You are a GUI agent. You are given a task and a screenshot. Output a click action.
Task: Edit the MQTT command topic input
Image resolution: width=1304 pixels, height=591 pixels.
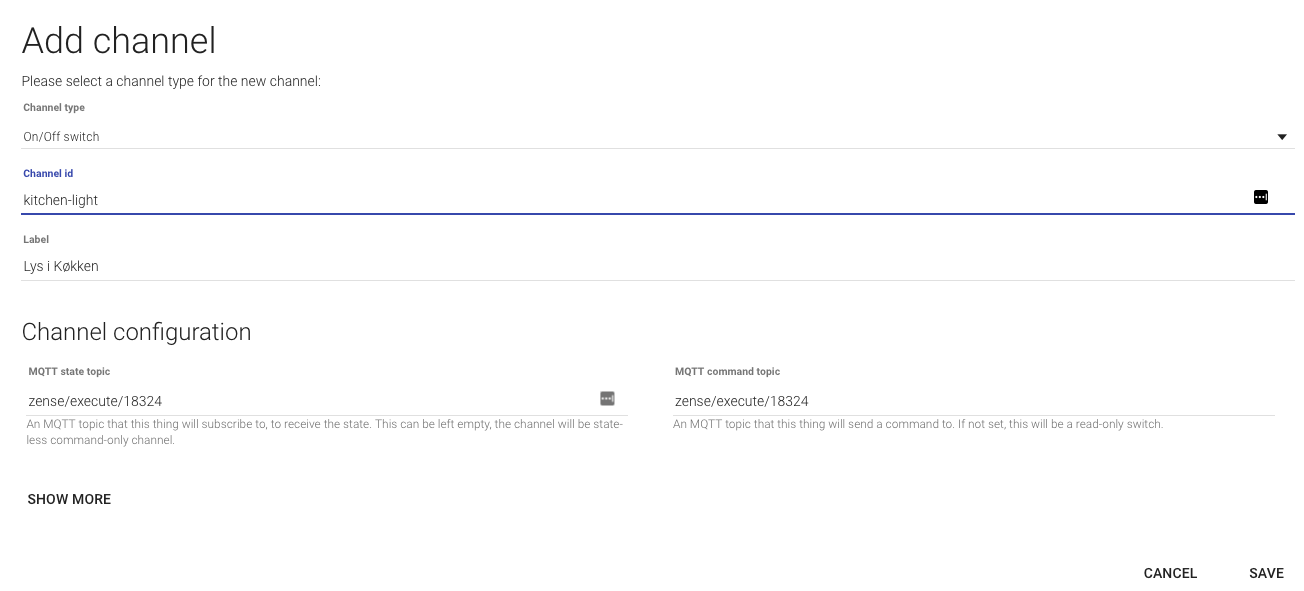pyautogui.click(x=970, y=401)
